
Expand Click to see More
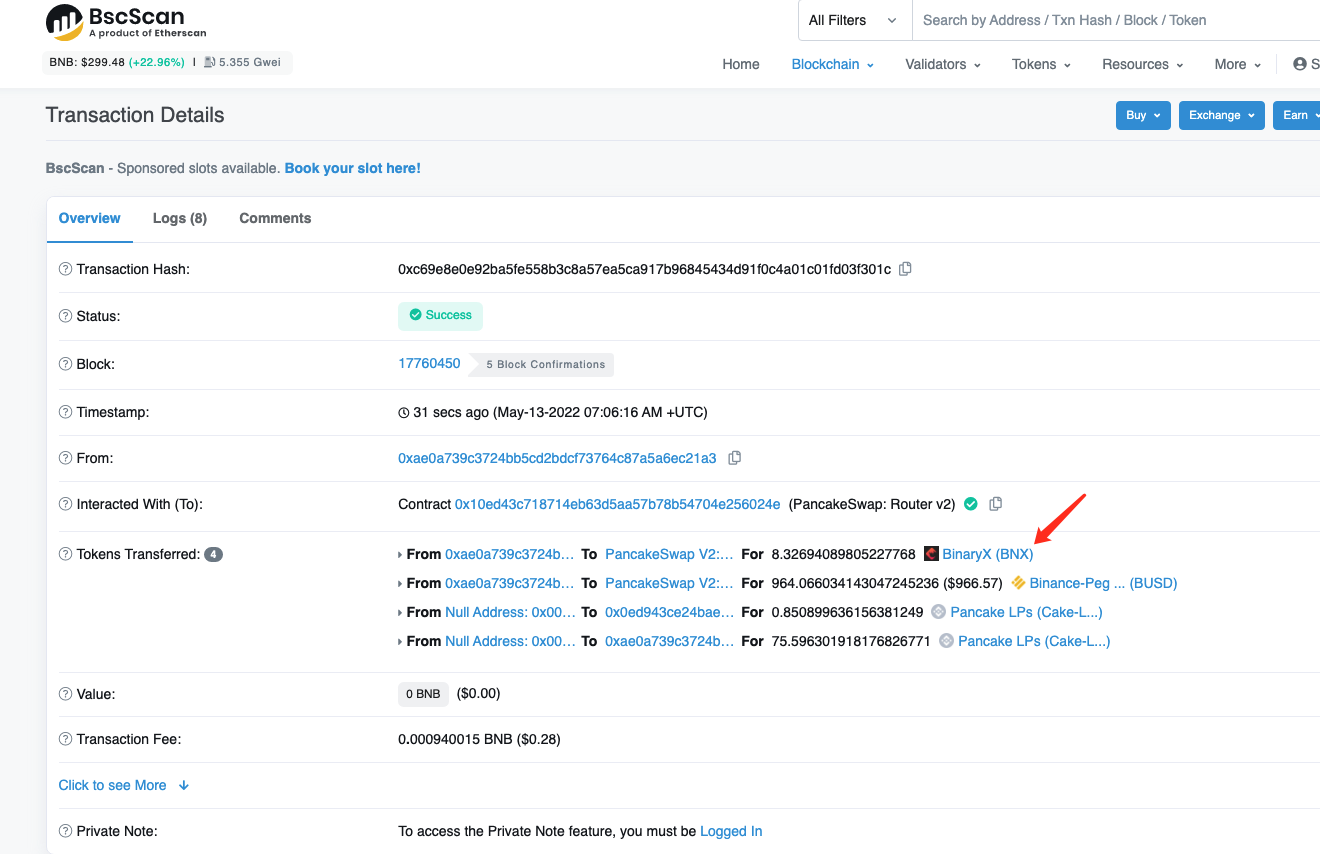(124, 785)
